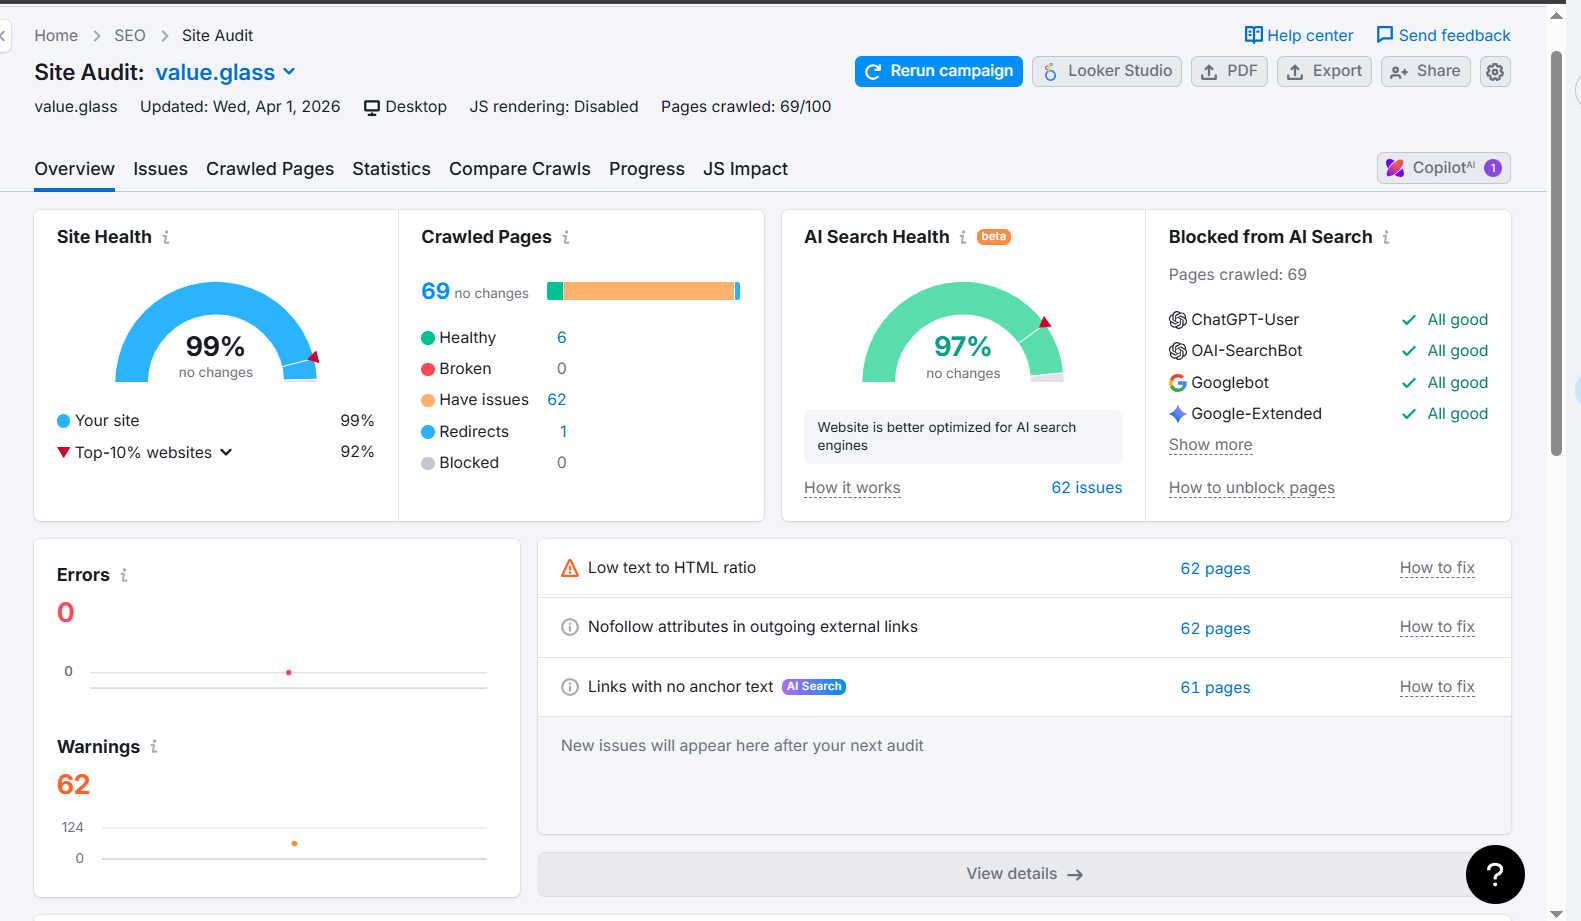1581x921 pixels.
Task: Click the green segment of crawled pages bar
Action: click(555, 291)
